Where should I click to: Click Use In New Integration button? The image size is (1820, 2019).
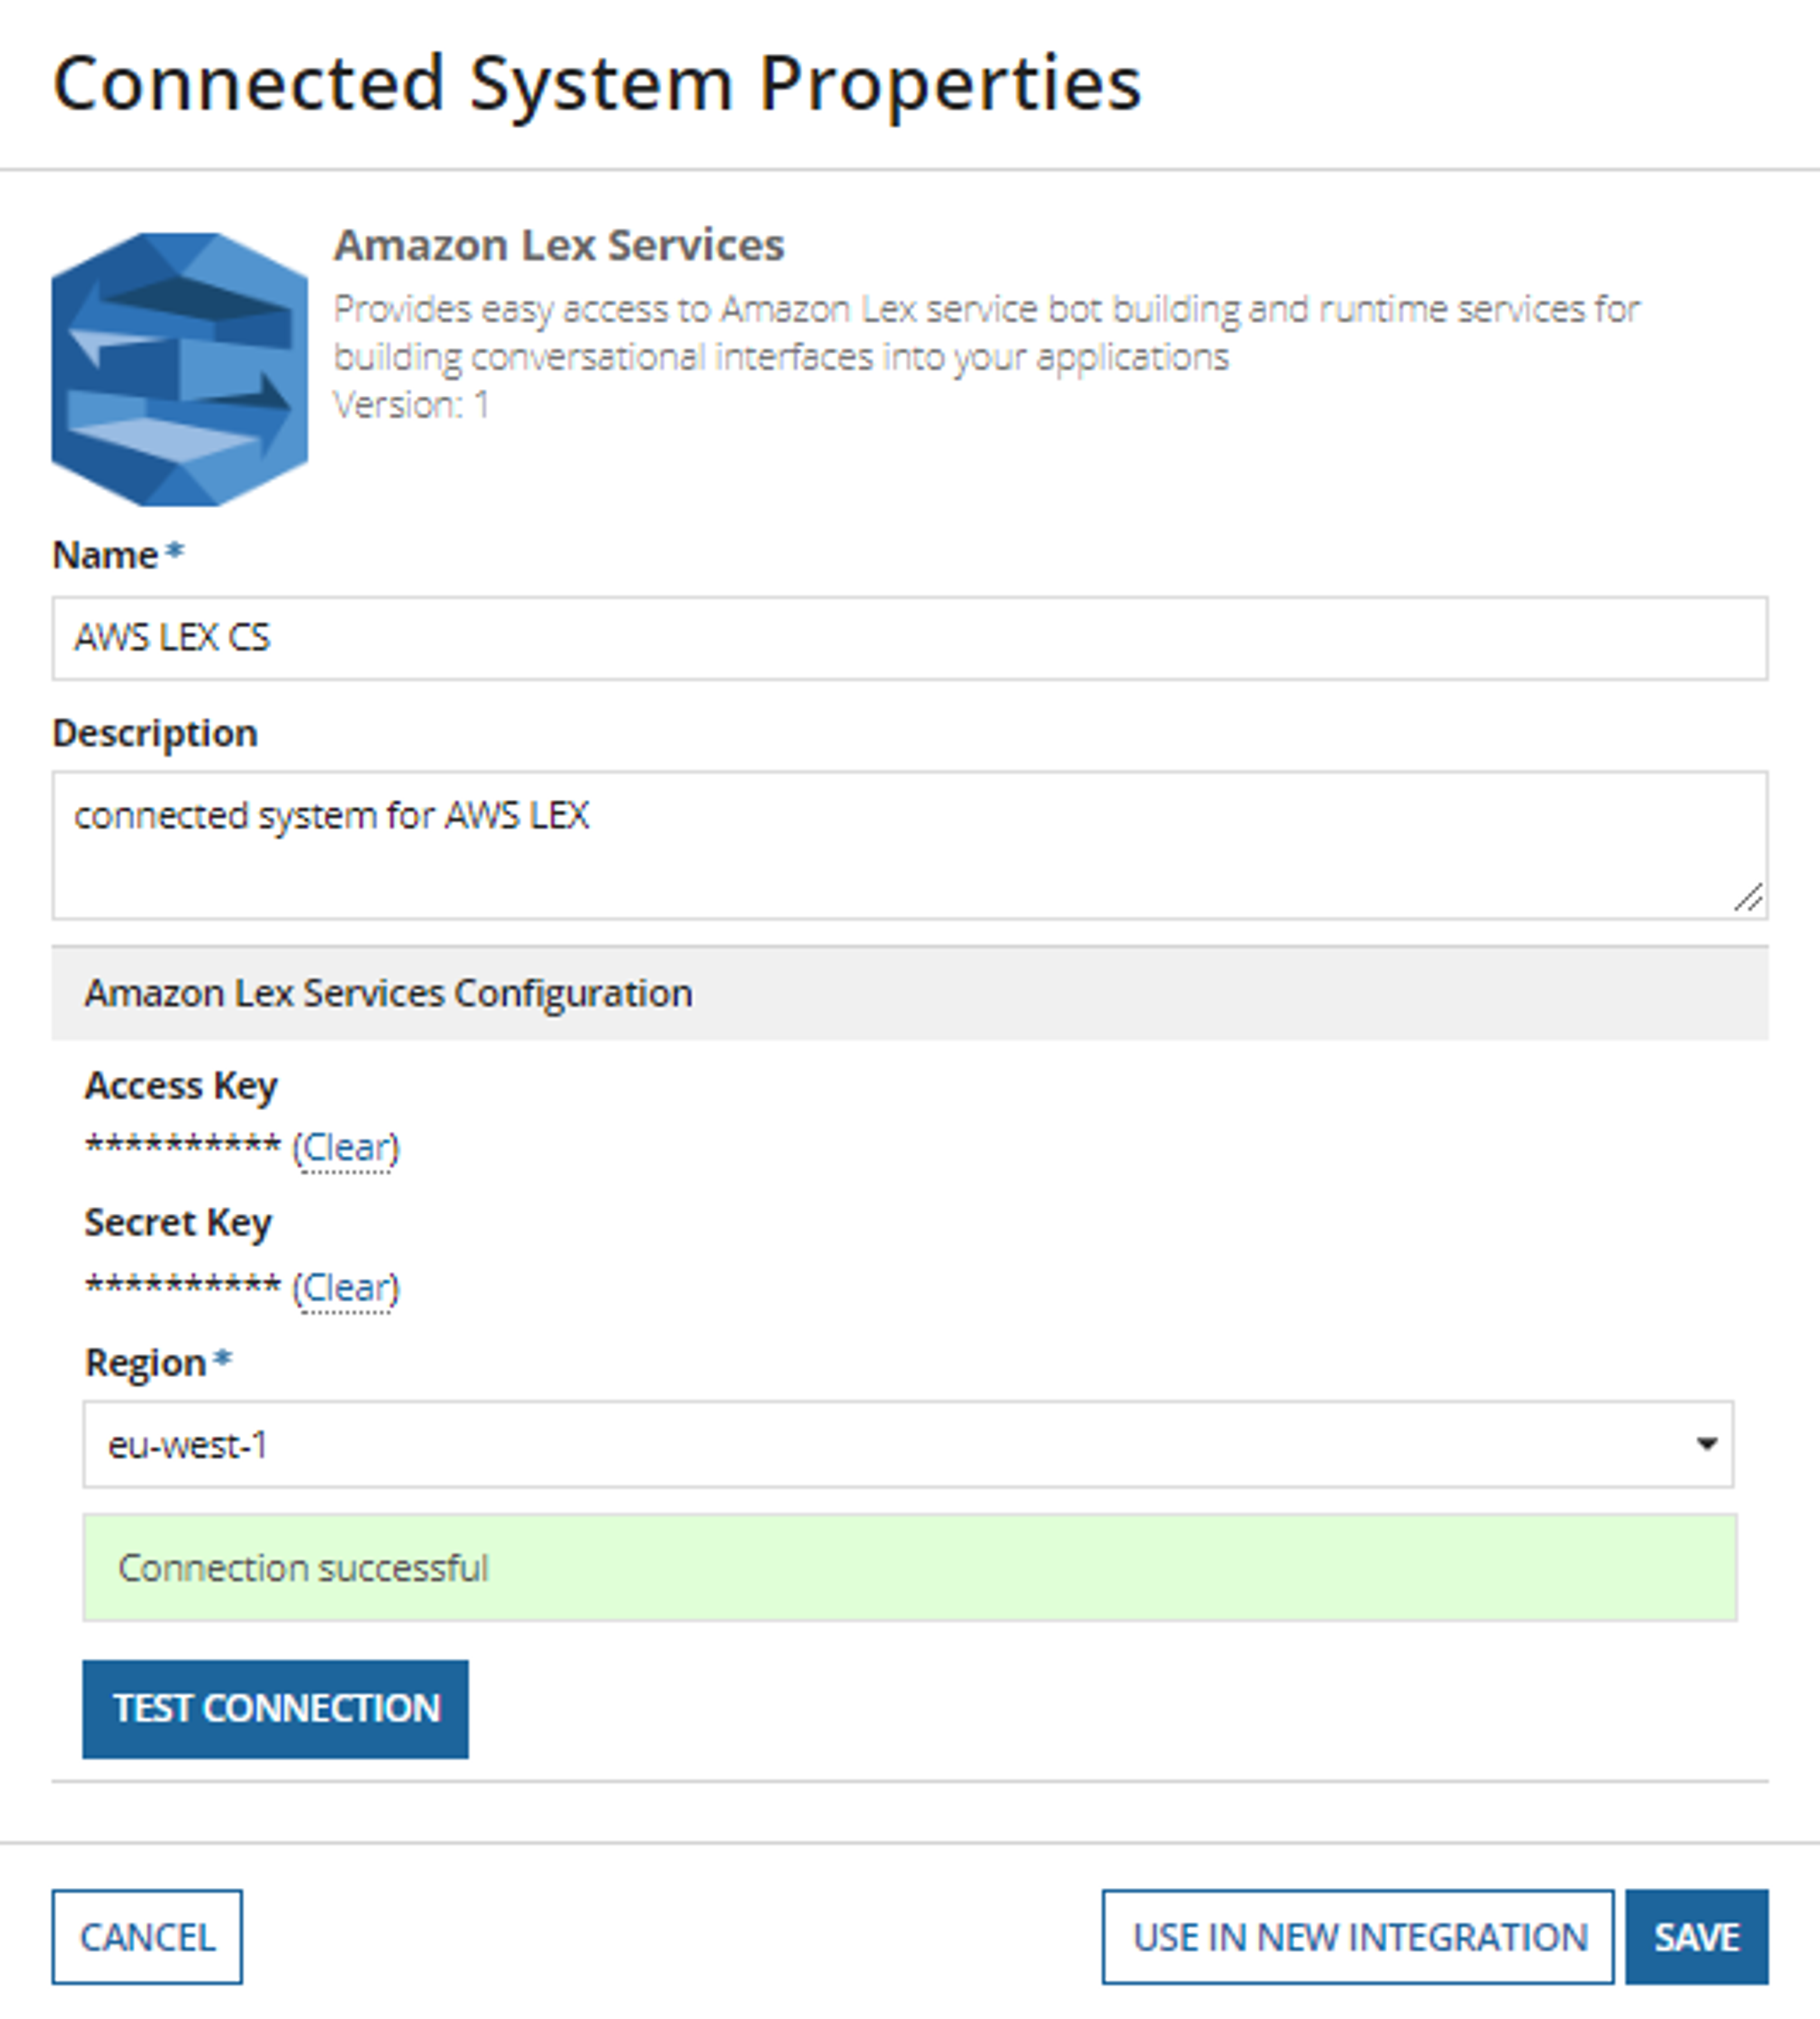point(1358,1937)
